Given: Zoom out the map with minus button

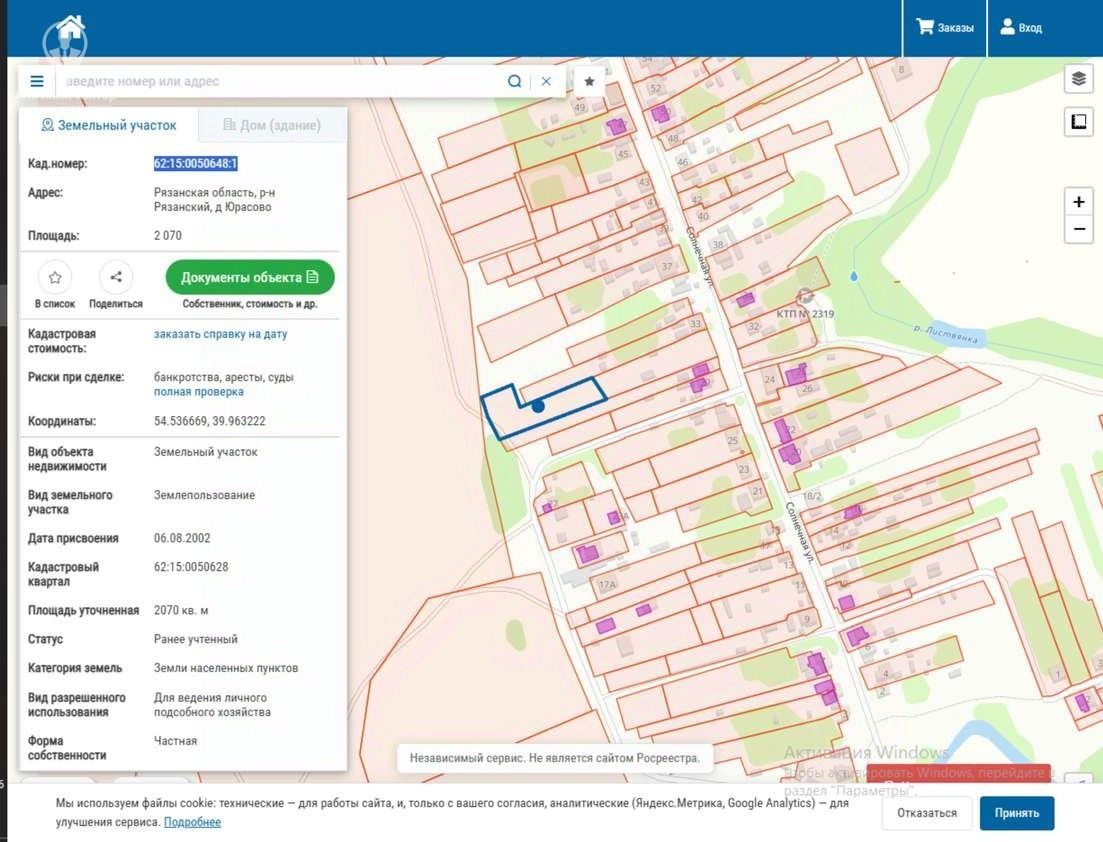Looking at the screenshot, I should coord(1078,229).
